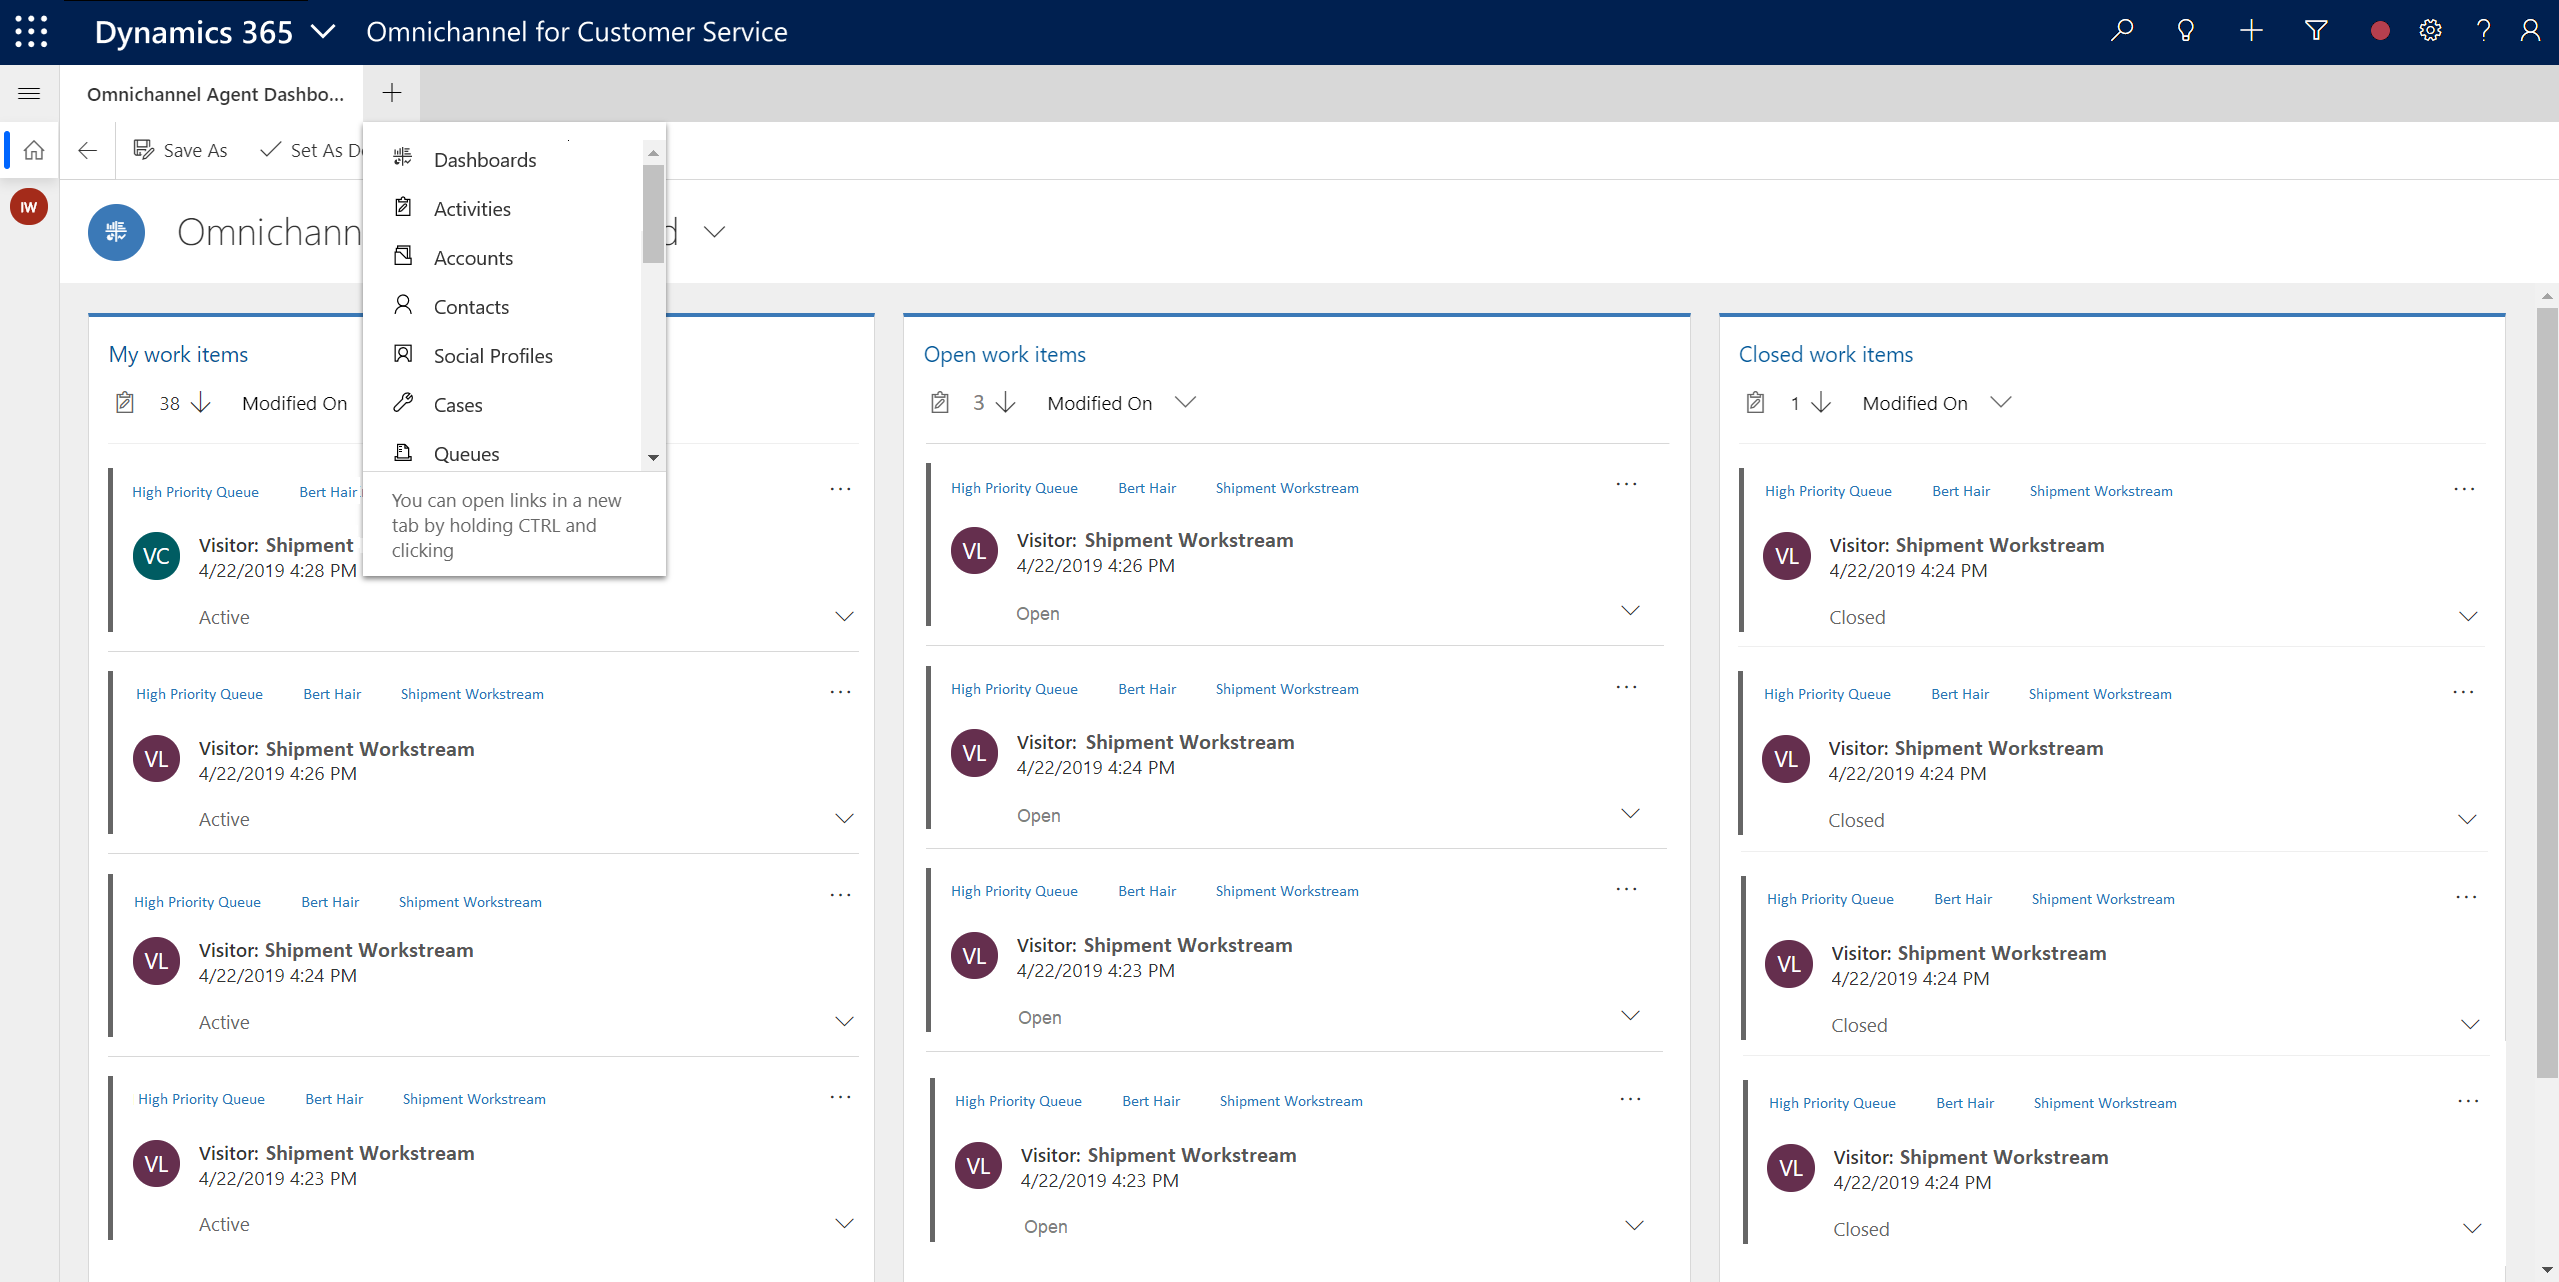2559x1282 pixels.
Task: Click the Activities icon in navigation menu
Action: pos(402,208)
